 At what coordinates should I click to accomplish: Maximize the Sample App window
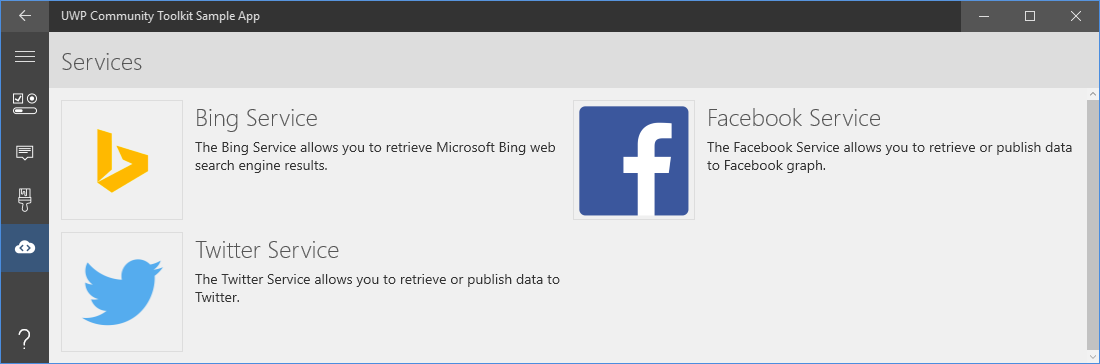pyautogui.click(x=1030, y=16)
